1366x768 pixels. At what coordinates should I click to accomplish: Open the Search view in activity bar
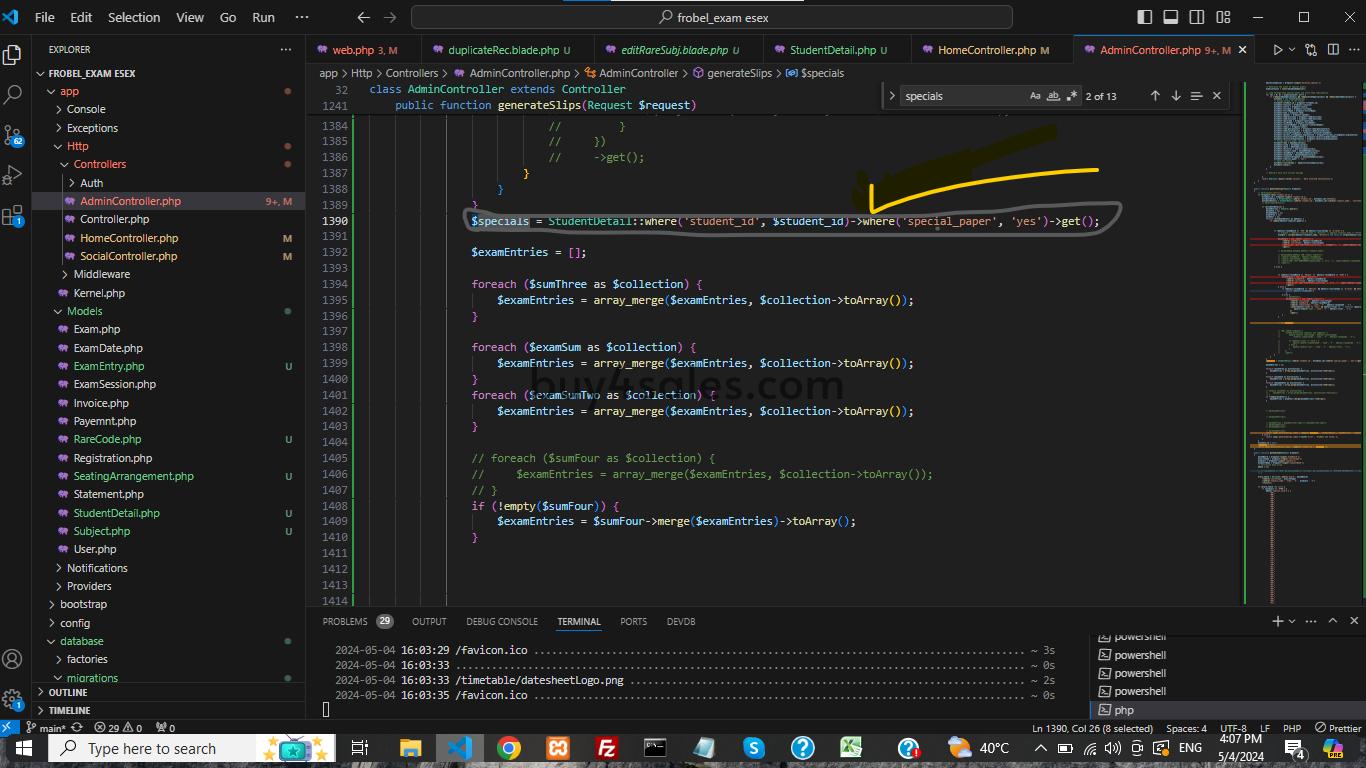coord(13,95)
